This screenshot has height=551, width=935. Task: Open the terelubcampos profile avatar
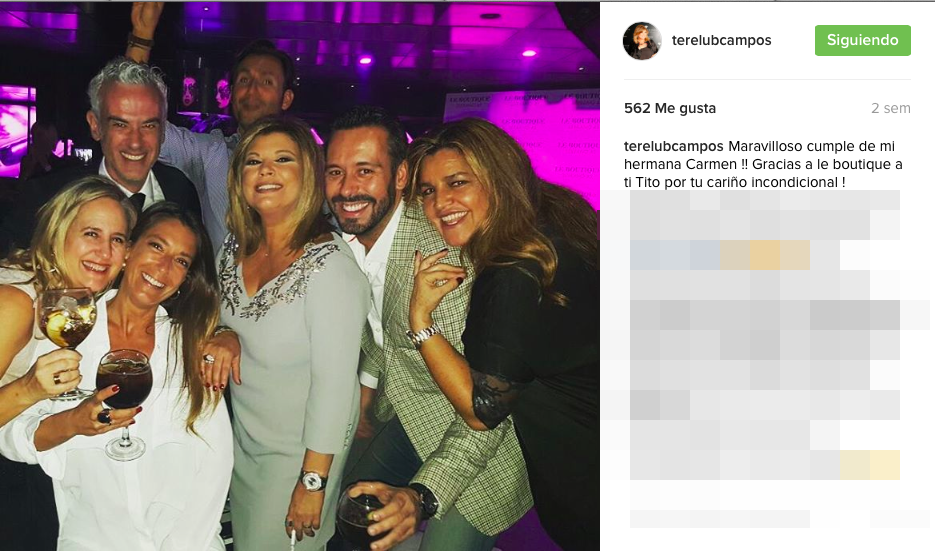click(642, 41)
